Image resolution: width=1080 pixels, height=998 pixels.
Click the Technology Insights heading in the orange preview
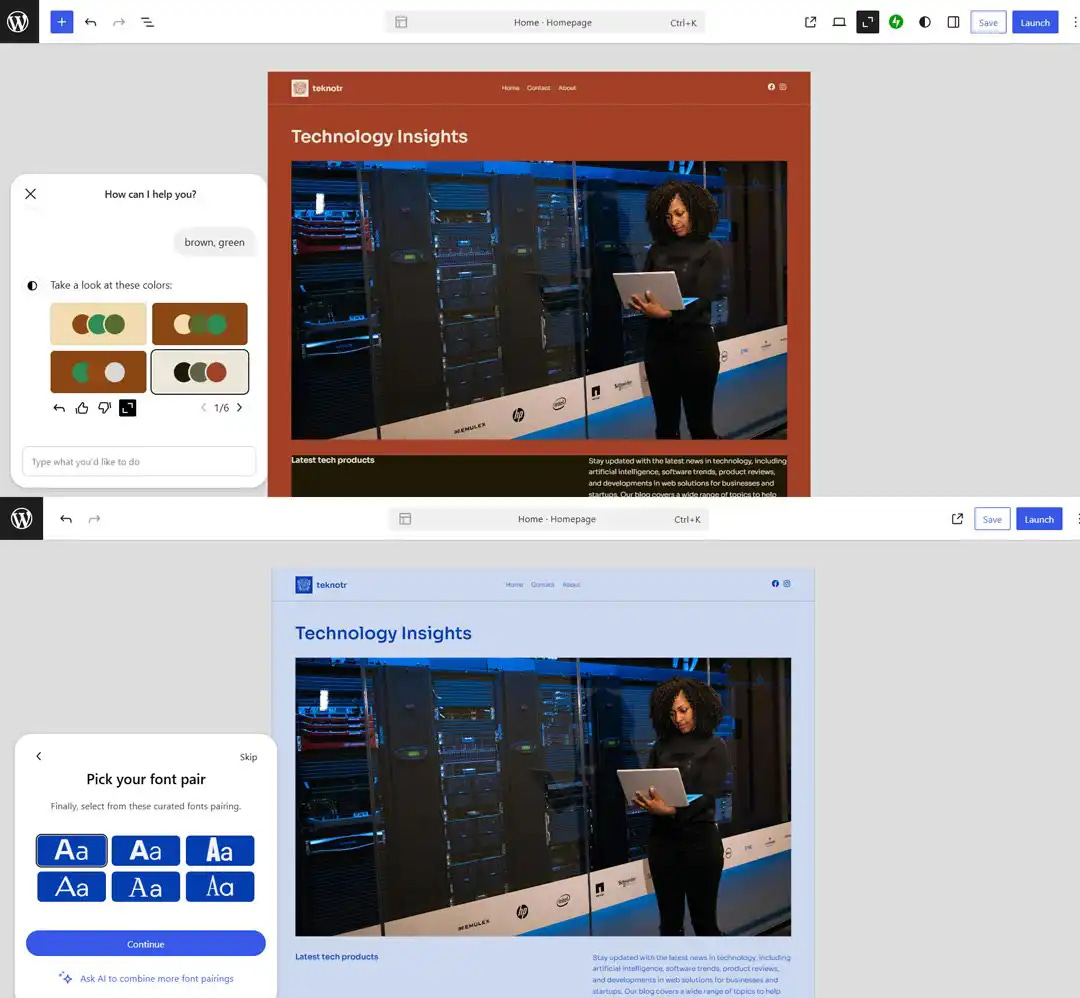(380, 136)
